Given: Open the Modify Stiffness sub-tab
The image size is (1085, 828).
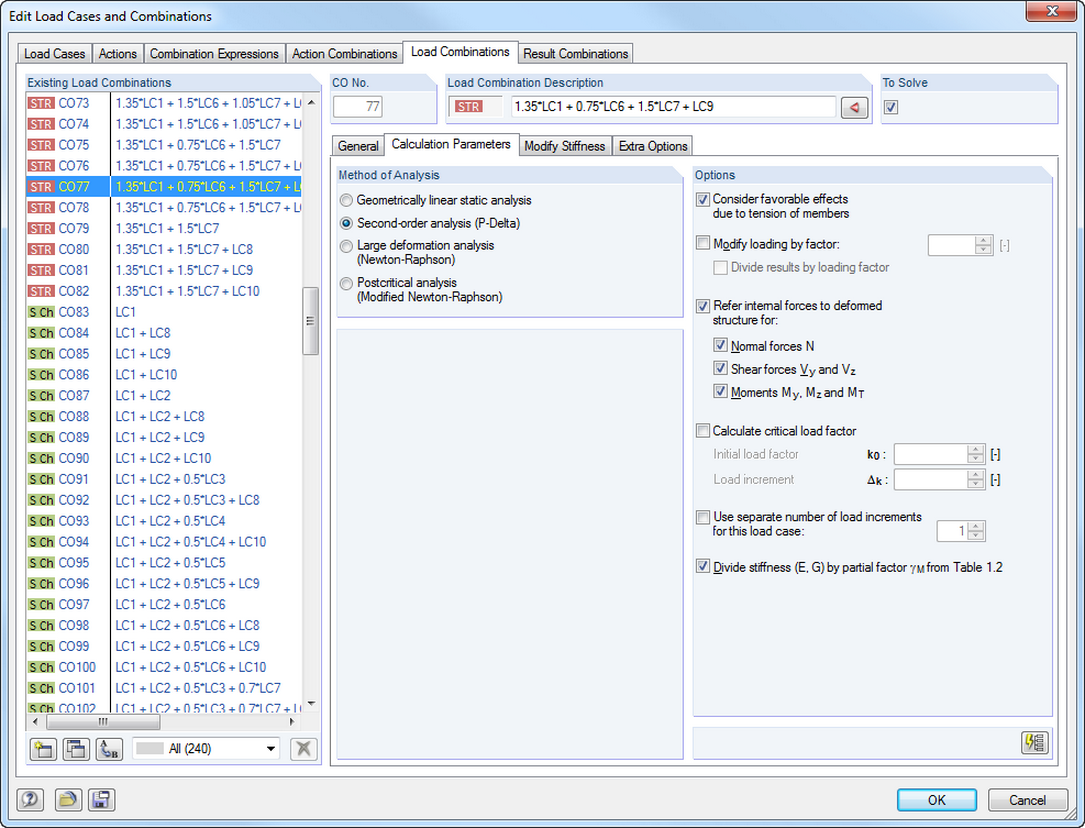Looking at the screenshot, I should (565, 146).
